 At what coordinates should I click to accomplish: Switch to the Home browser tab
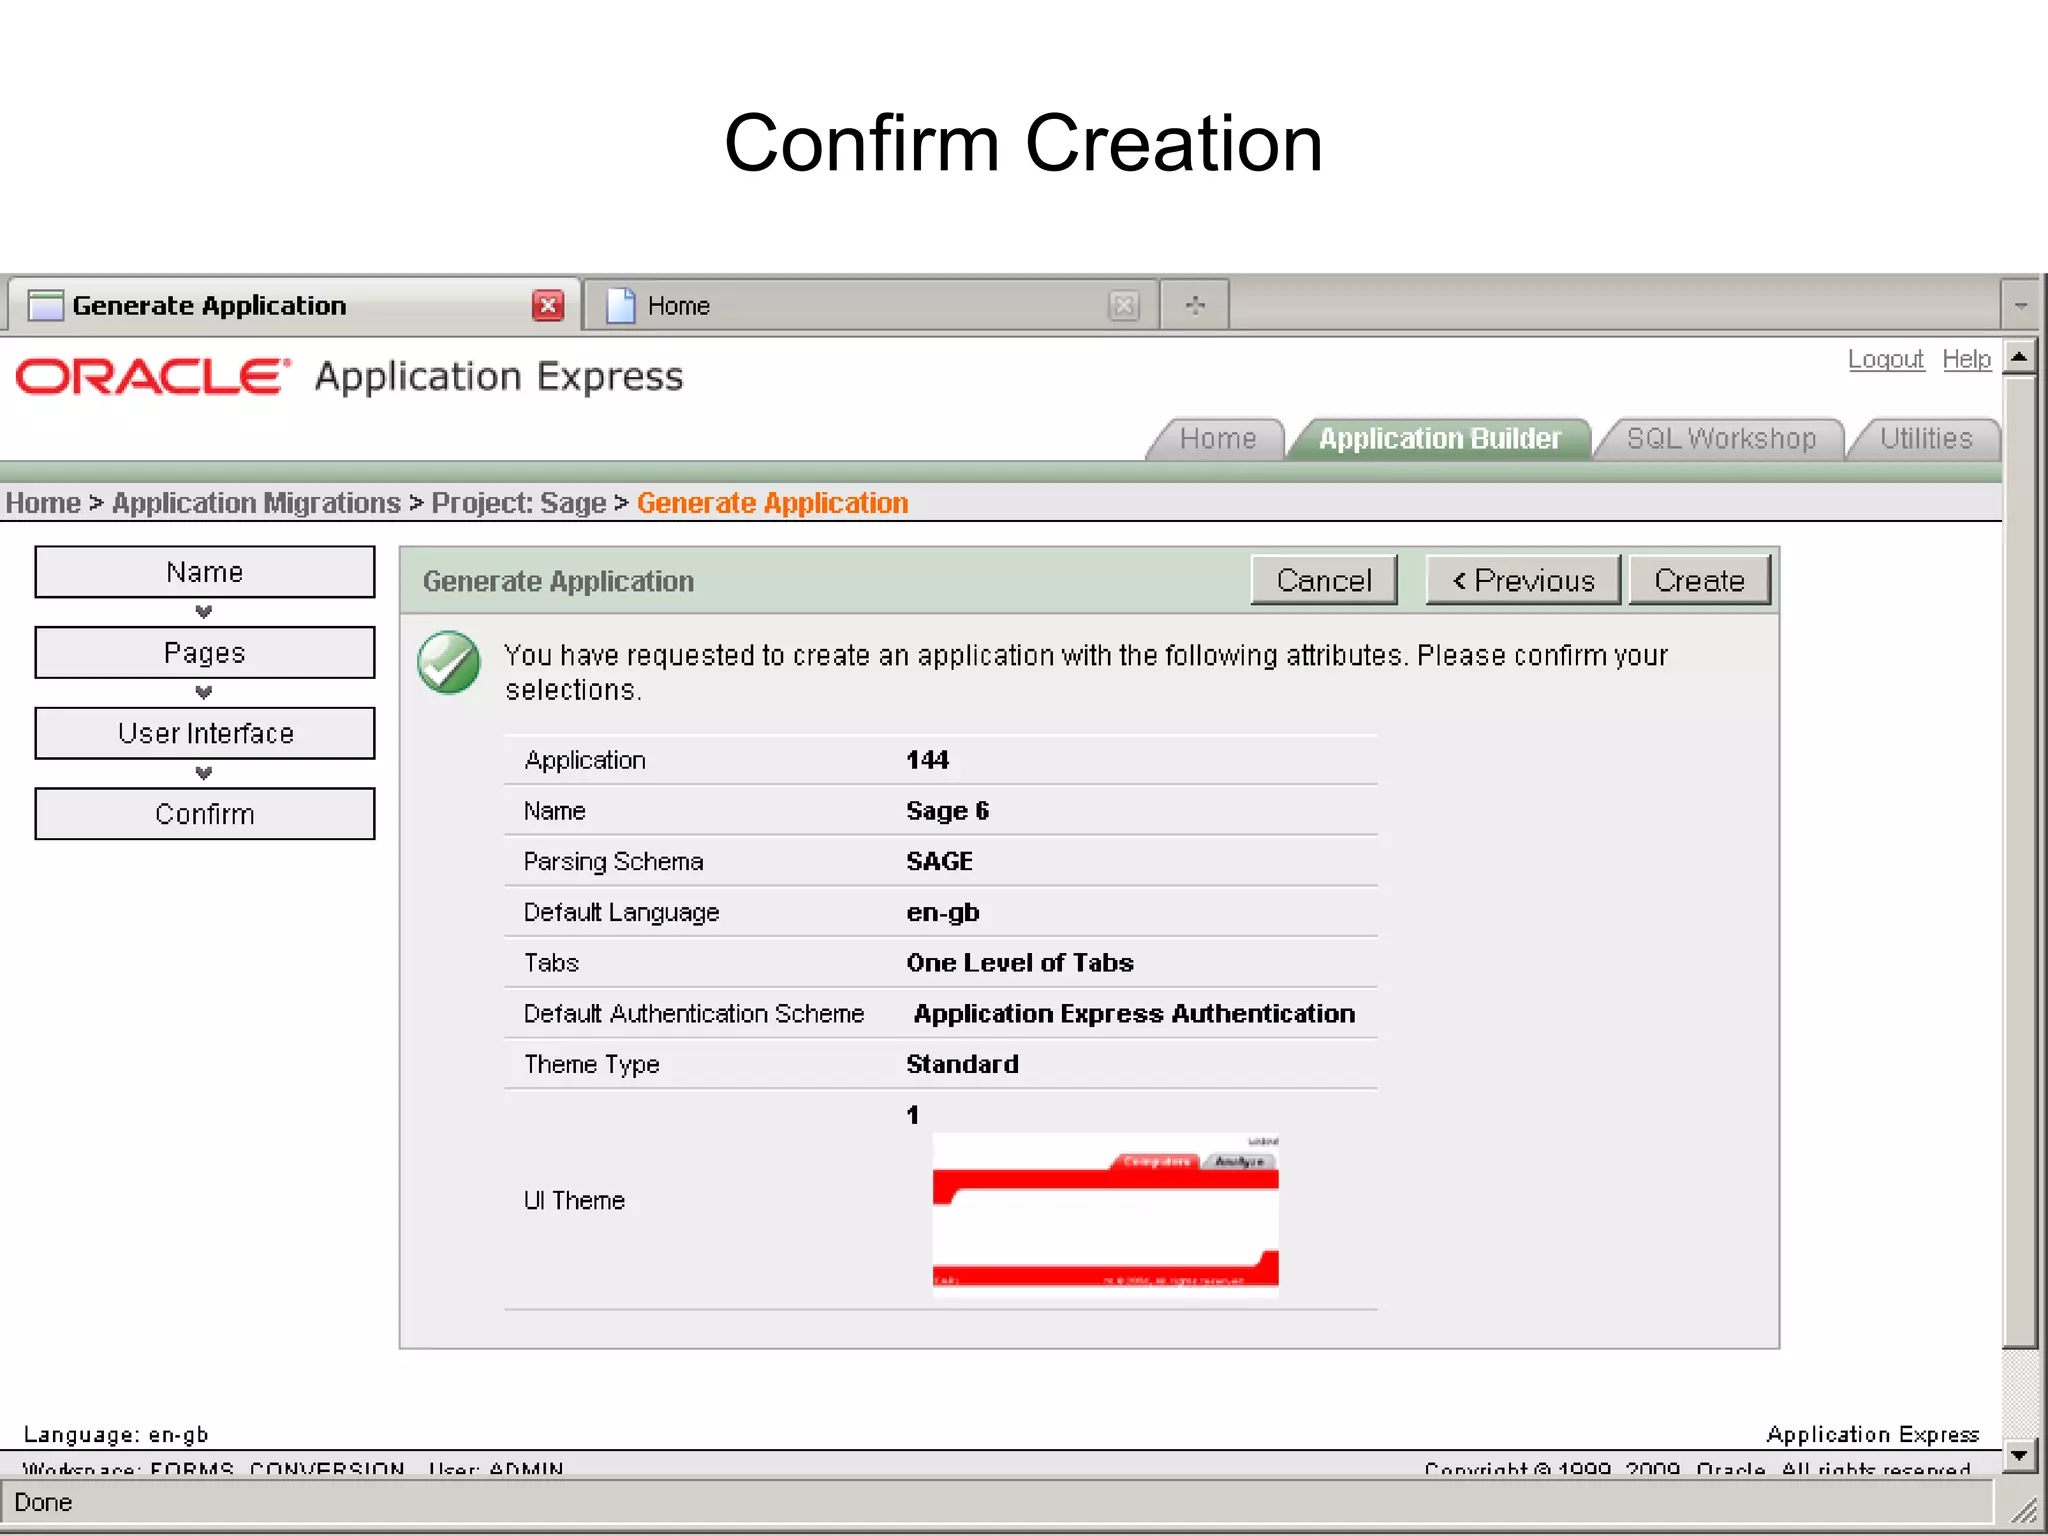coord(870,305)
